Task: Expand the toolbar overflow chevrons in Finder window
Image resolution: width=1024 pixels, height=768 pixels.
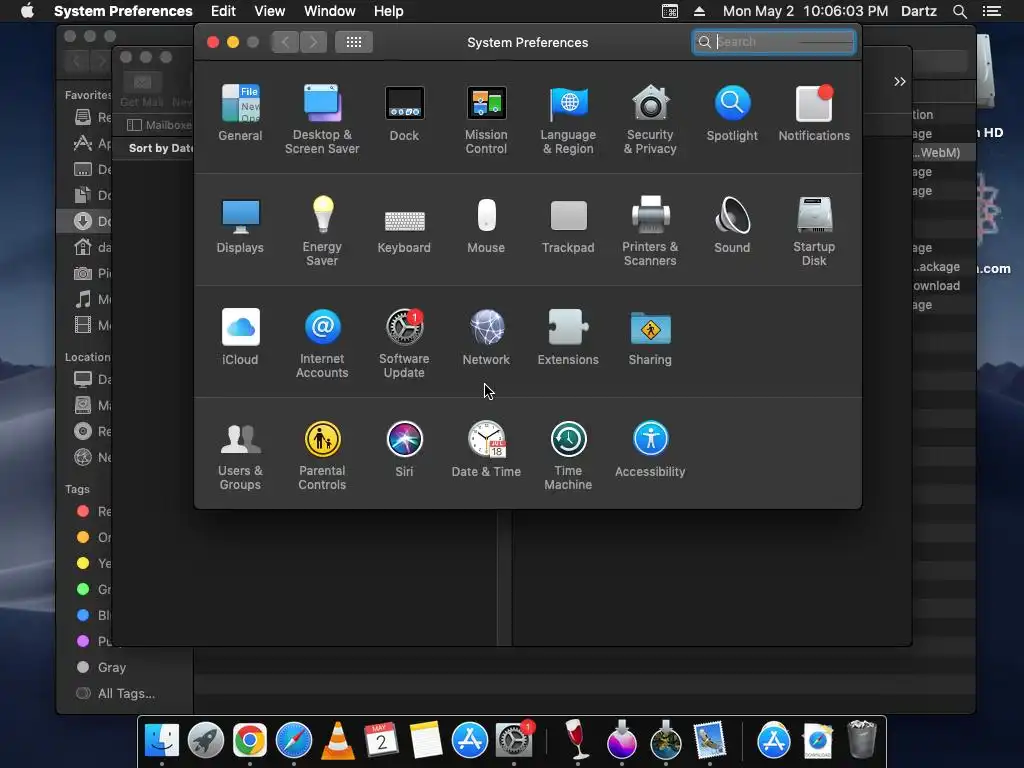Action: (x=900, y=82)
